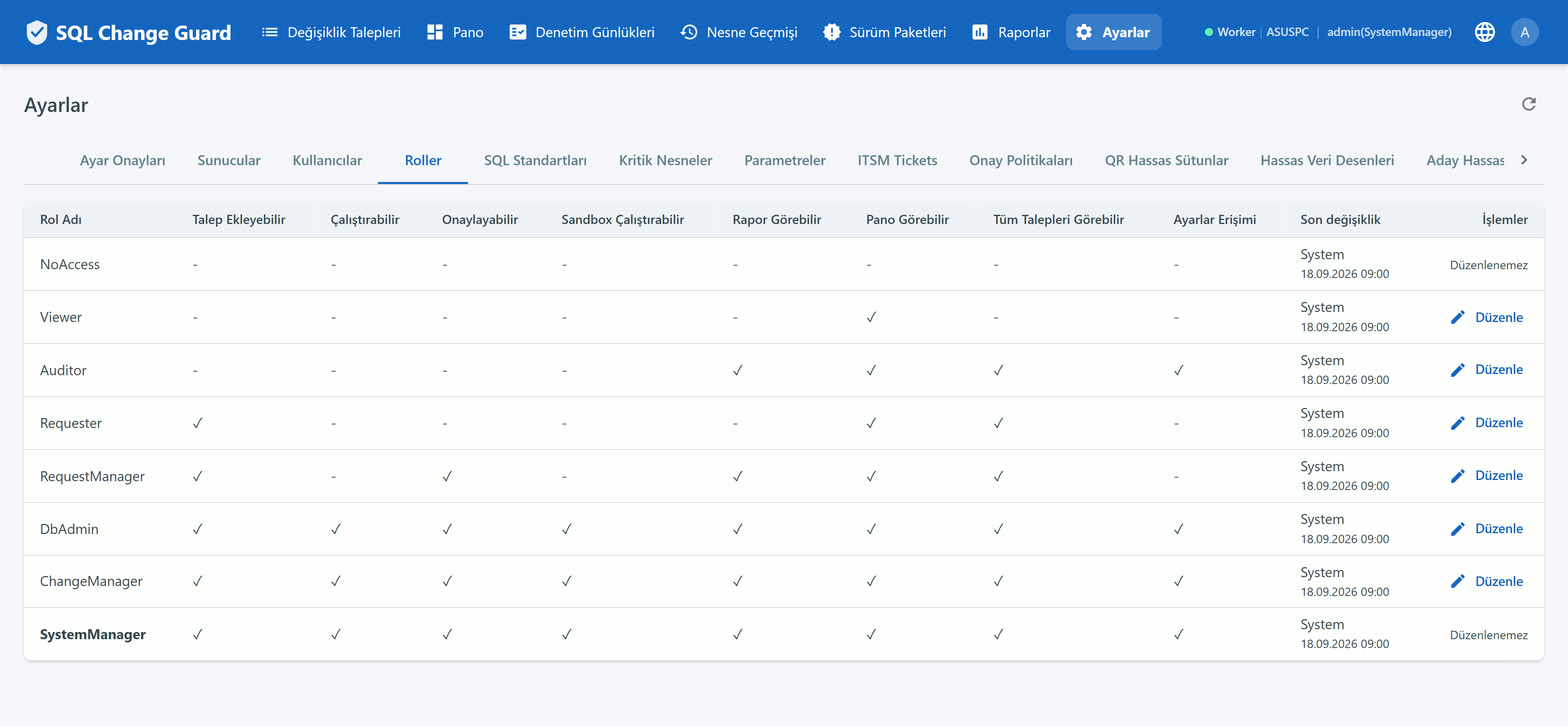This screenshot has height=726, width=1568.
Task: Click the Viewer row Pano Görebilir checkmark
Action: (872, 317)
